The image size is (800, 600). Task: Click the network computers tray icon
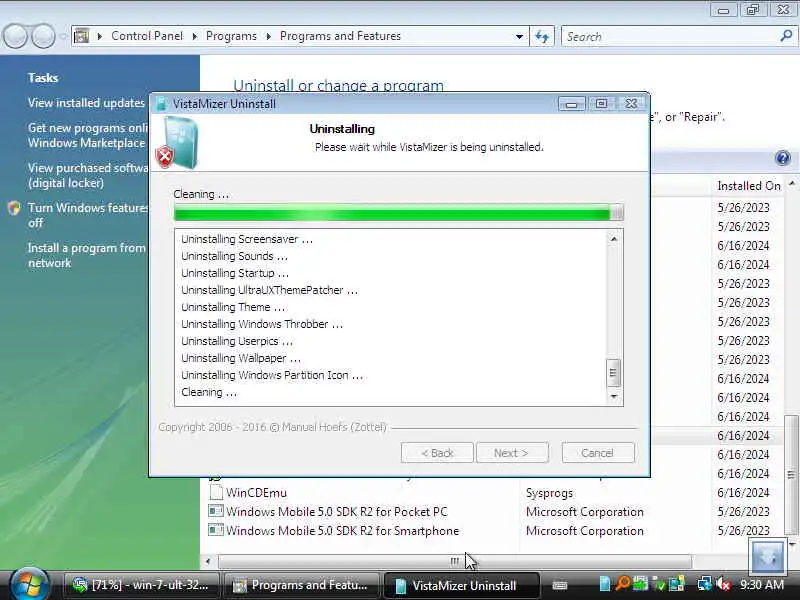point(705,584)
